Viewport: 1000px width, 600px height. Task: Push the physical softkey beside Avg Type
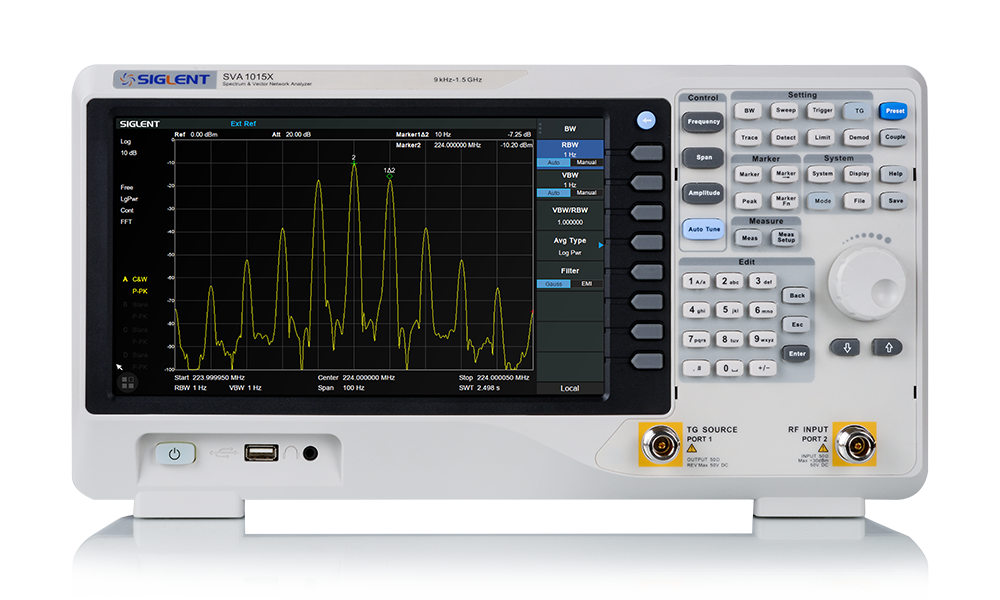click(x=647, y=242)
